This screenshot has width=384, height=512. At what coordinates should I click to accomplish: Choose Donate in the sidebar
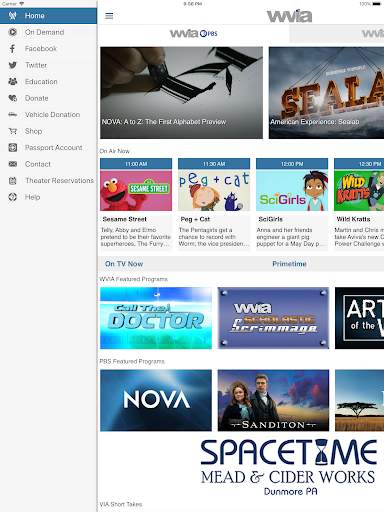pyautogui.click(x=48, y=98)
